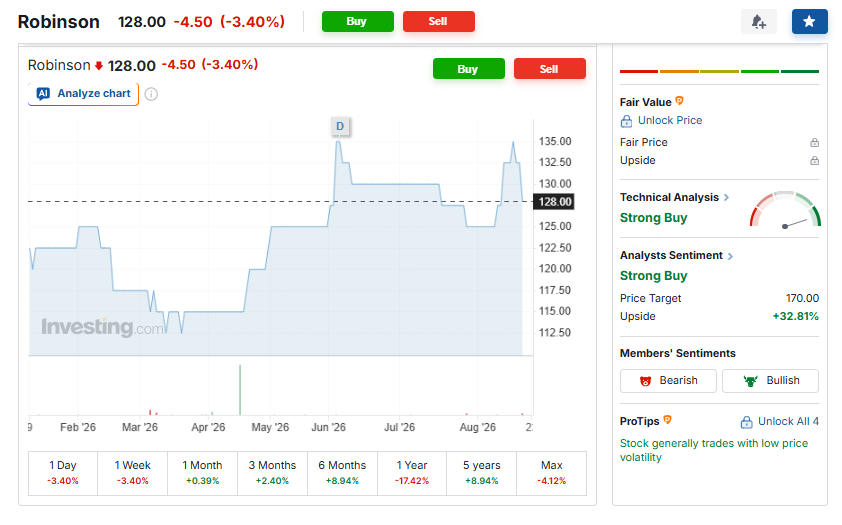842x525 pixels.
Task: Click the chevron next to Analysts Sentiment
Action: pyautogui.click(x=730, y=256)
